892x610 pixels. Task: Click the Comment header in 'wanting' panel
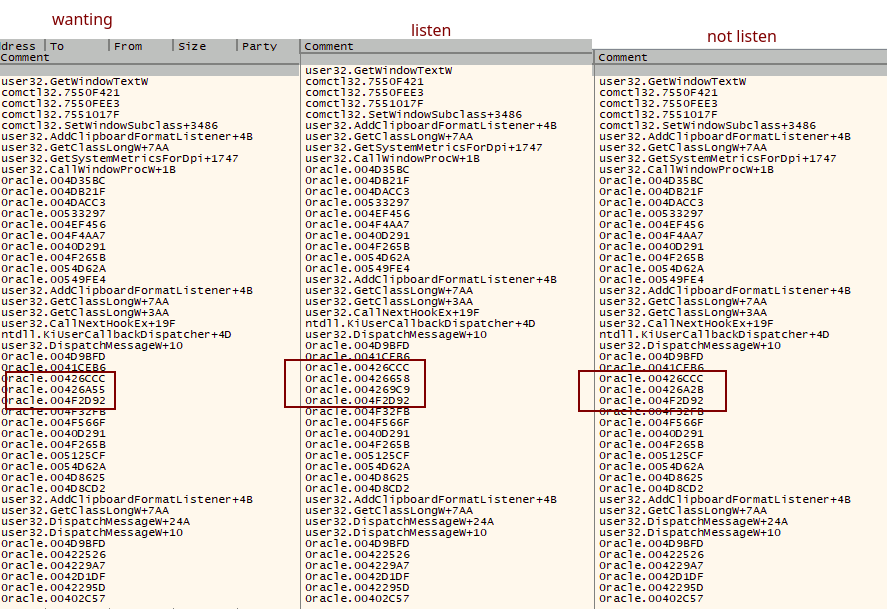[x=25, y=57]
